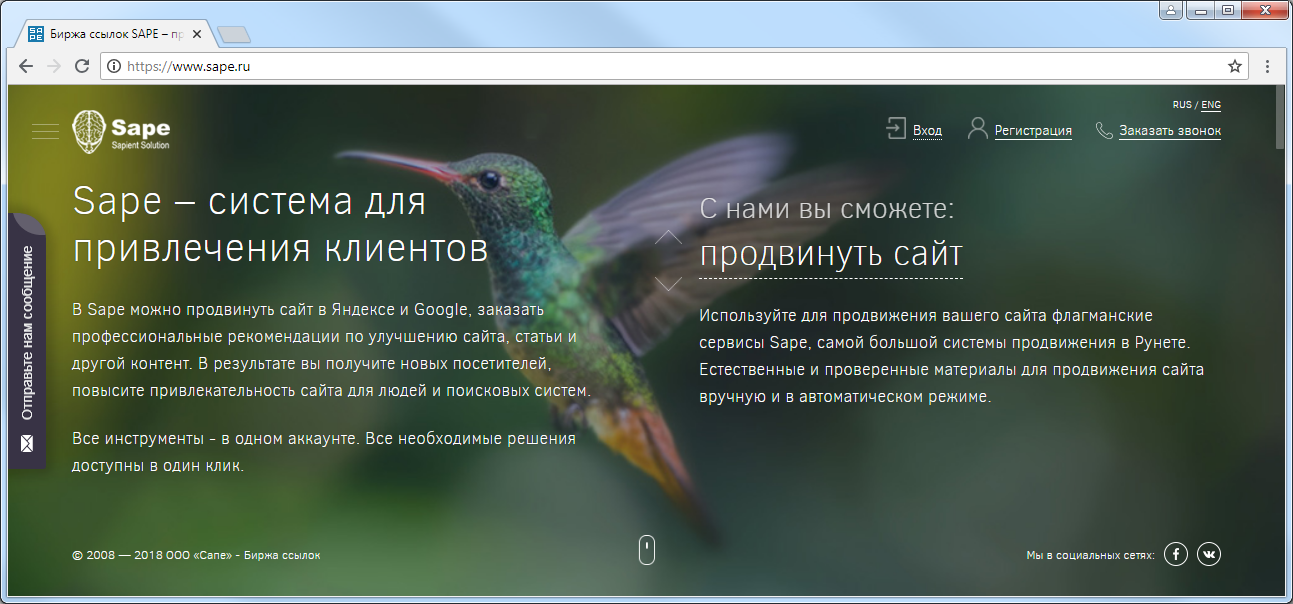The width and height of the screenshot is (1293, 604).
Task: Click the site info icon in the address bar
Action: pos(114,66)
